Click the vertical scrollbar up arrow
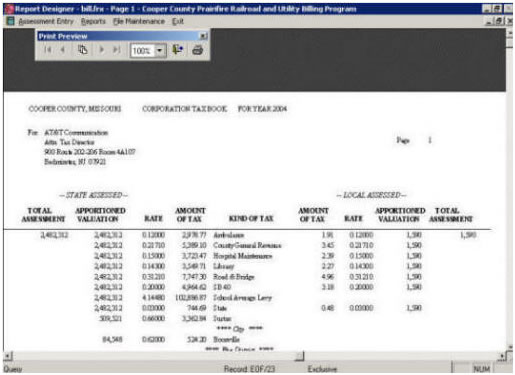The height and width of the screenshot is (375, 515). click(x=509, y=33)
